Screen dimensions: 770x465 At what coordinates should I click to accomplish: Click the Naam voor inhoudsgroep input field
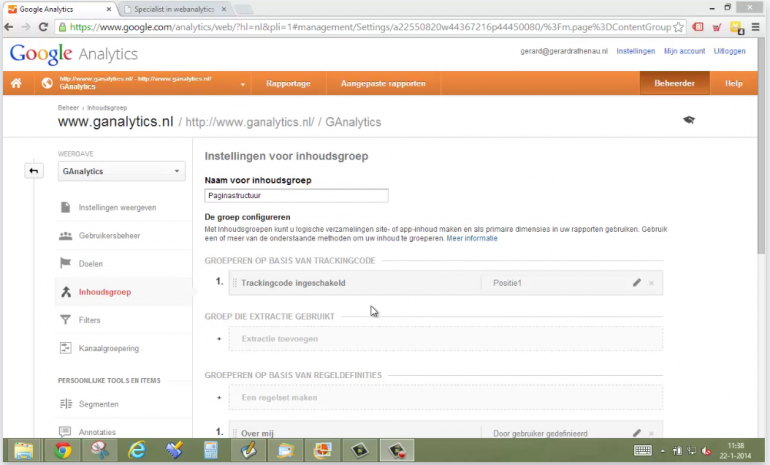click(296, 195)
